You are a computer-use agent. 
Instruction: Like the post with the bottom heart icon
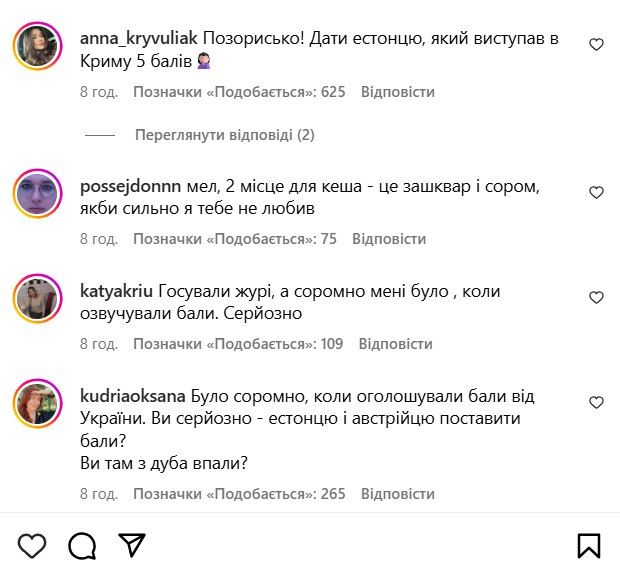pos(32,545)
